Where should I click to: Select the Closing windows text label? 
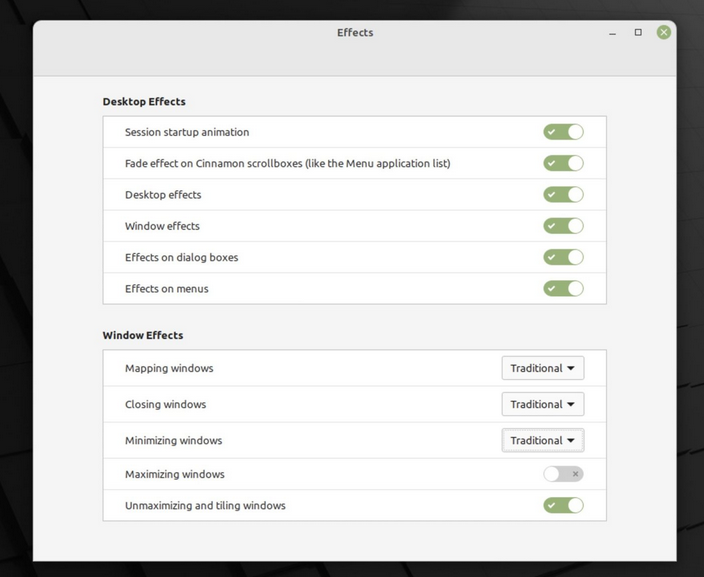click(x=165, y=404)
